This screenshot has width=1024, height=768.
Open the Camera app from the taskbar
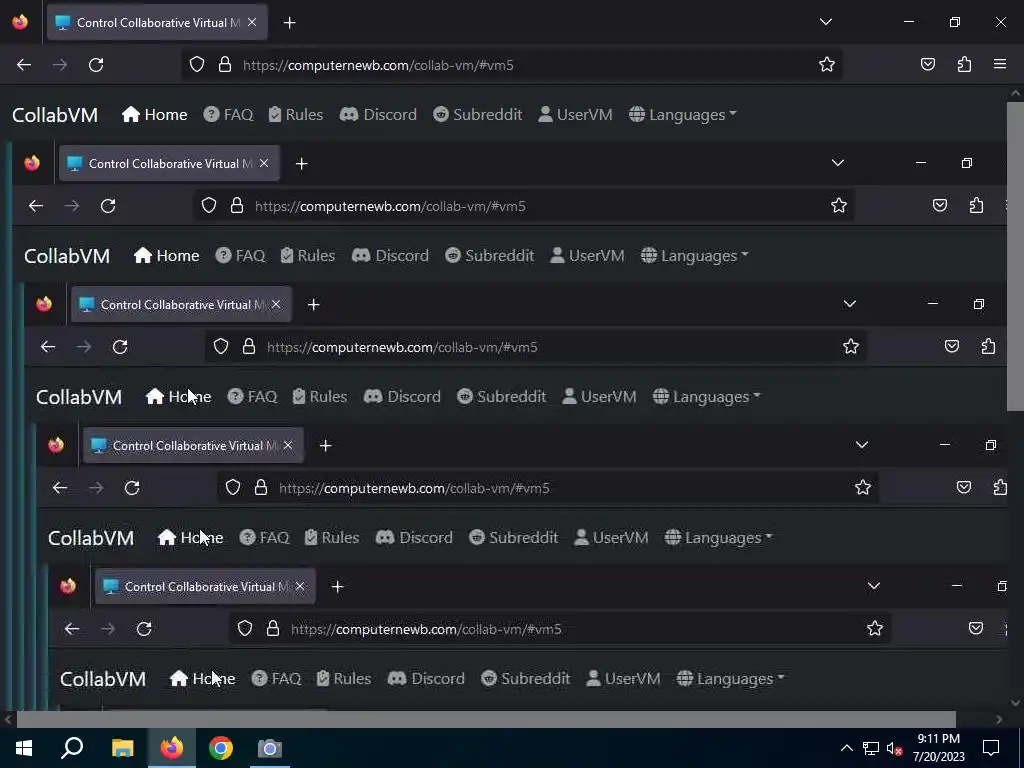pos(269,748)
